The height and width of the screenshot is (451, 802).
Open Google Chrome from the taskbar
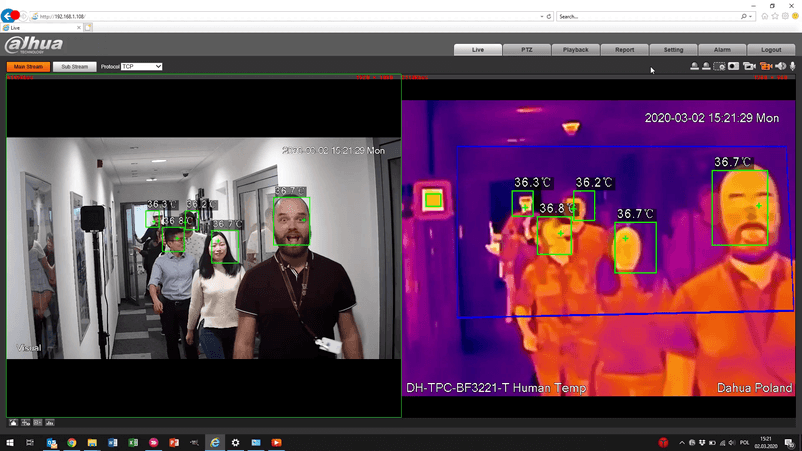tap(72, 442)
